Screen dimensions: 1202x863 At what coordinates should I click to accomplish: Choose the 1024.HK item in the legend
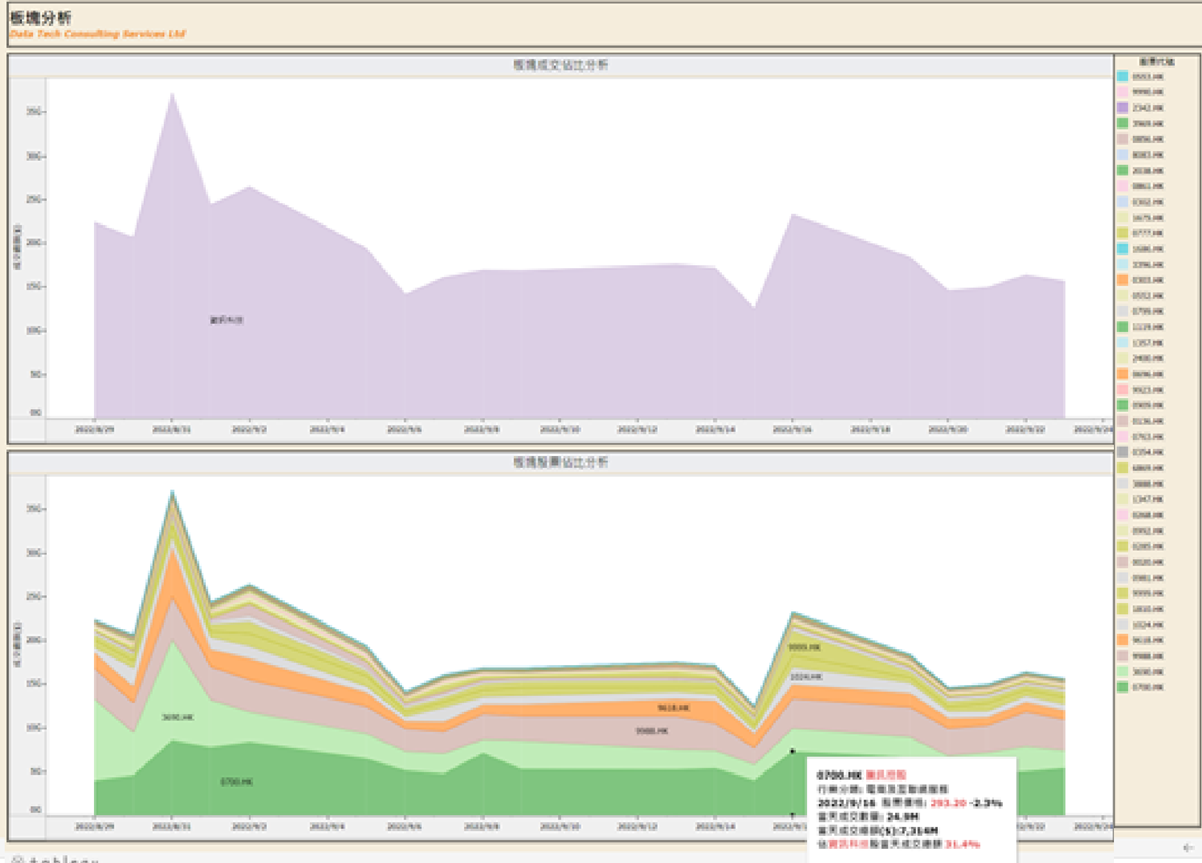coord(1146,624)
